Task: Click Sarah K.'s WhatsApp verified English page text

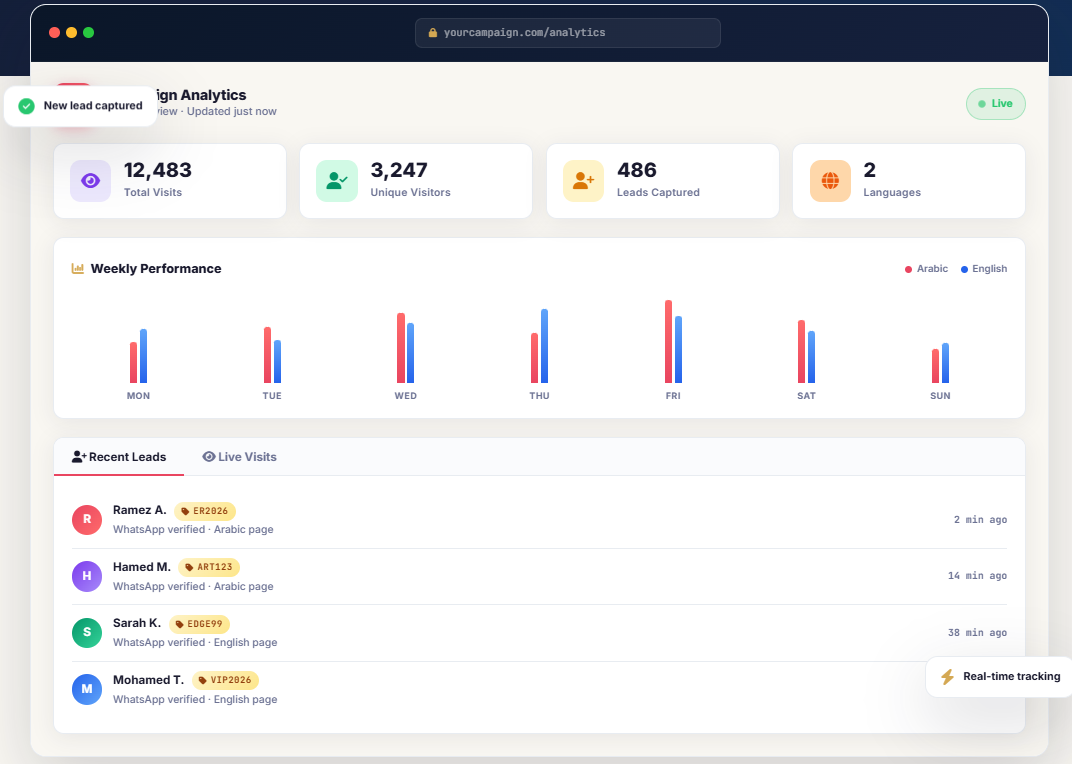Action: pyautogui.click(x=195, y=643)
